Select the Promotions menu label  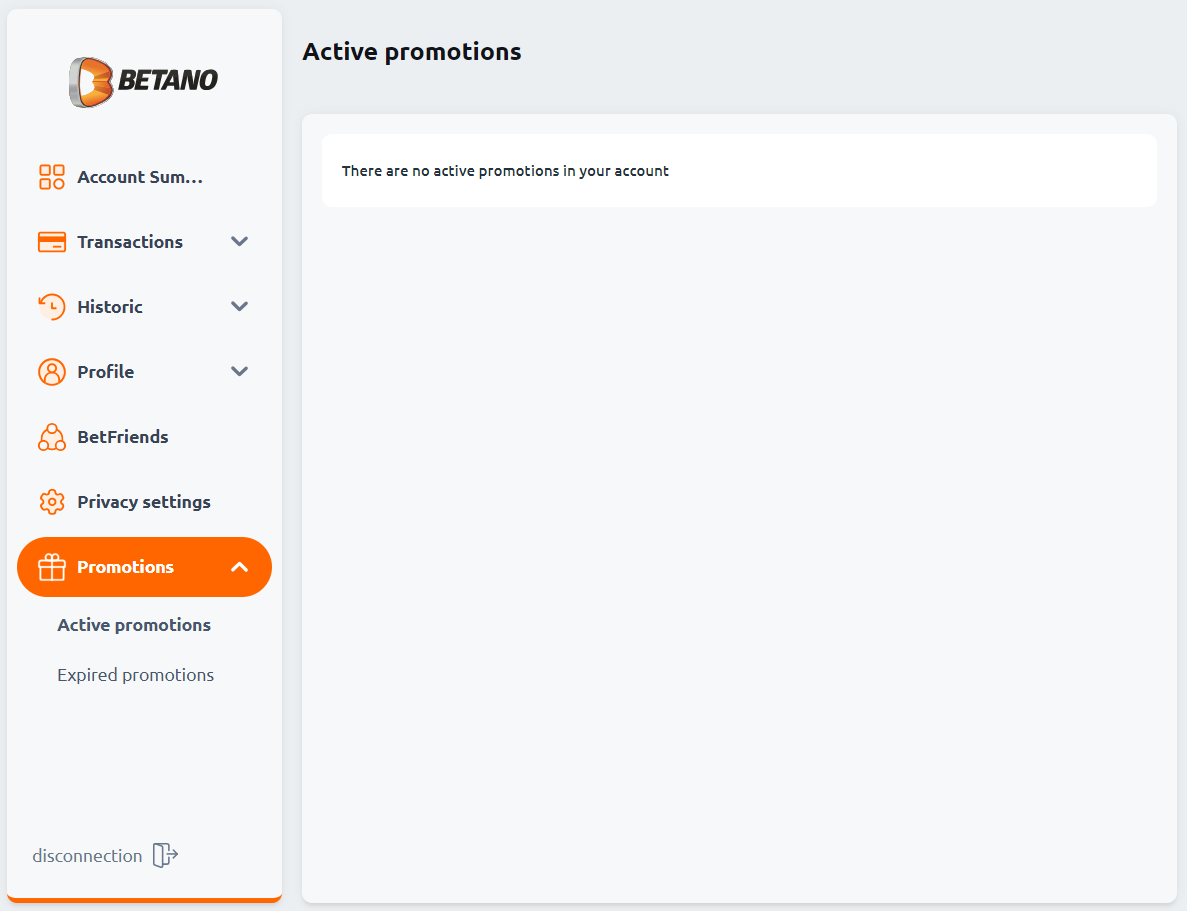tap(126, 567)
